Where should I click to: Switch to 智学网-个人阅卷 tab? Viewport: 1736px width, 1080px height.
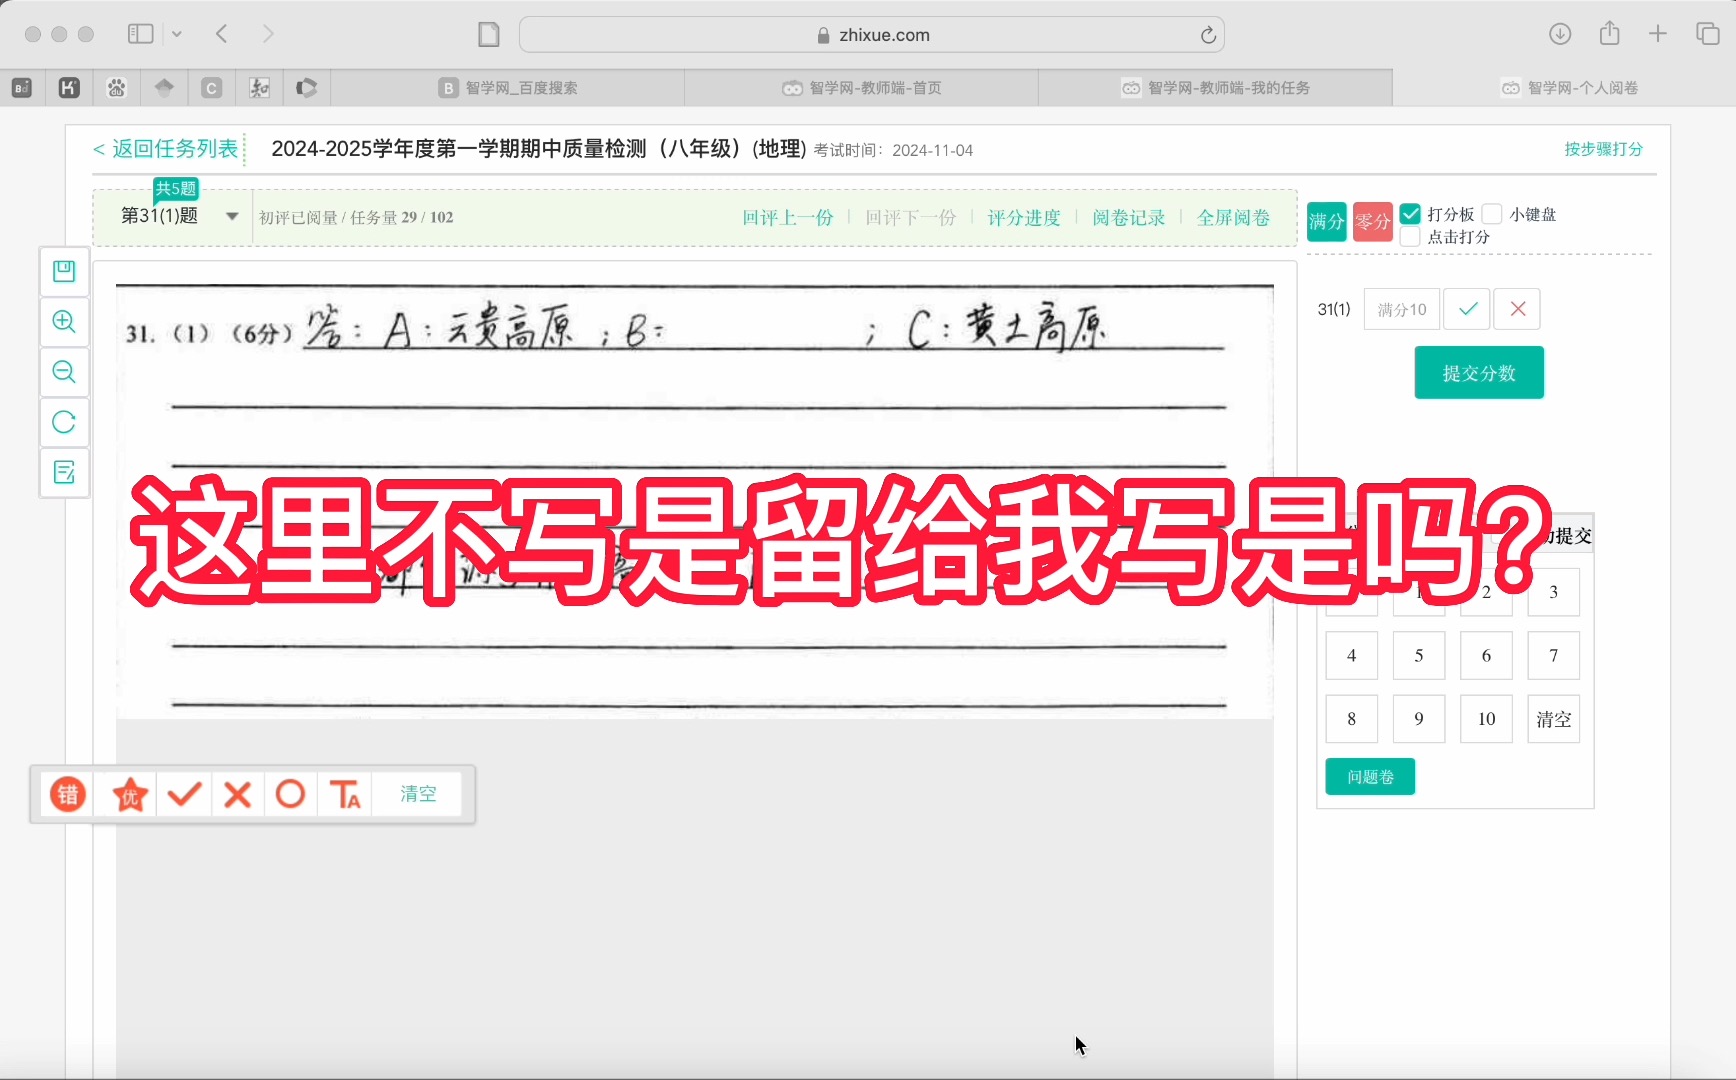(1569, 88)
